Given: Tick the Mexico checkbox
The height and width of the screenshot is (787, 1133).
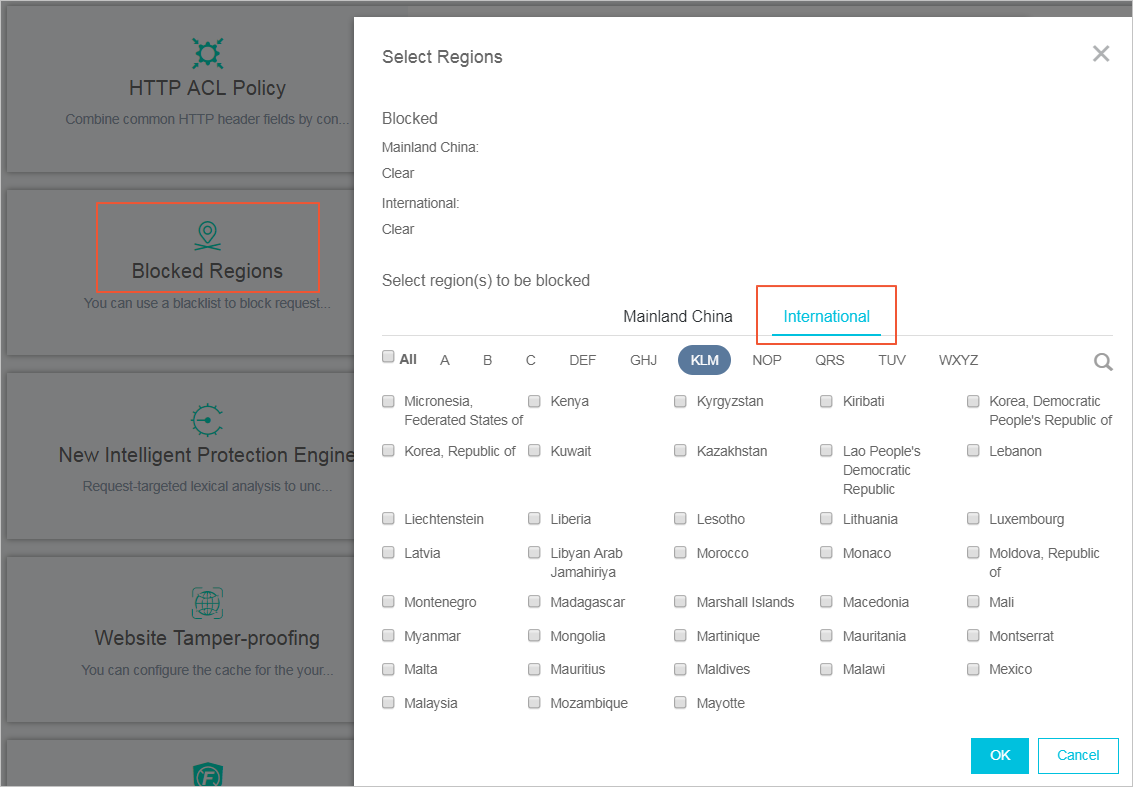Looking at the screenshot, I should 973,669.
